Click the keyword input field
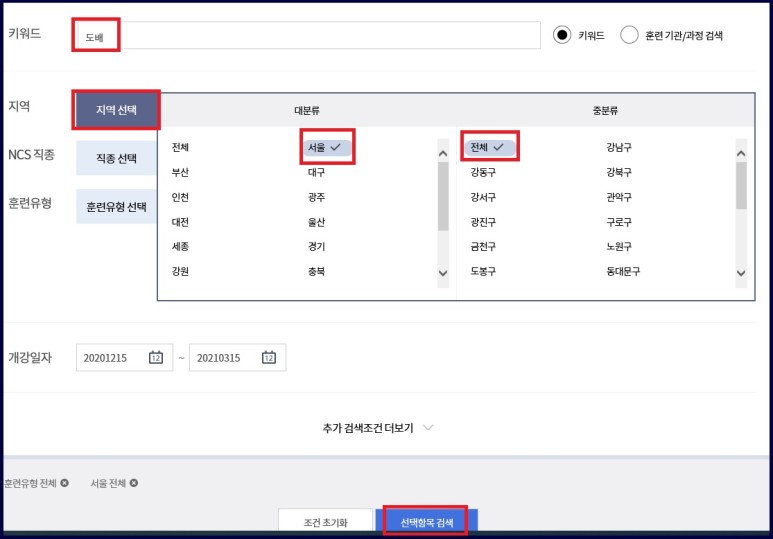Screen dimensions: 773x539 click(308, 35)
